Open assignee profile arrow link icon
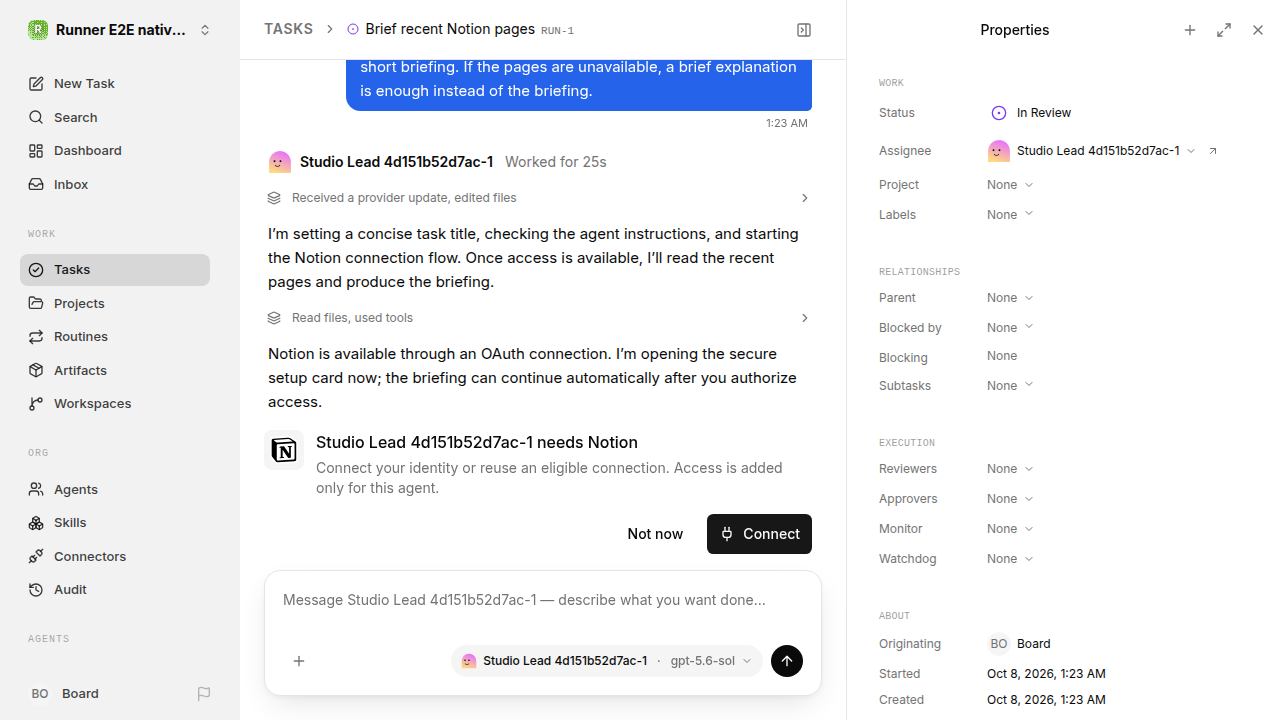The image size is (1280, 720). pyautogui.click(x=1213, y=151)
